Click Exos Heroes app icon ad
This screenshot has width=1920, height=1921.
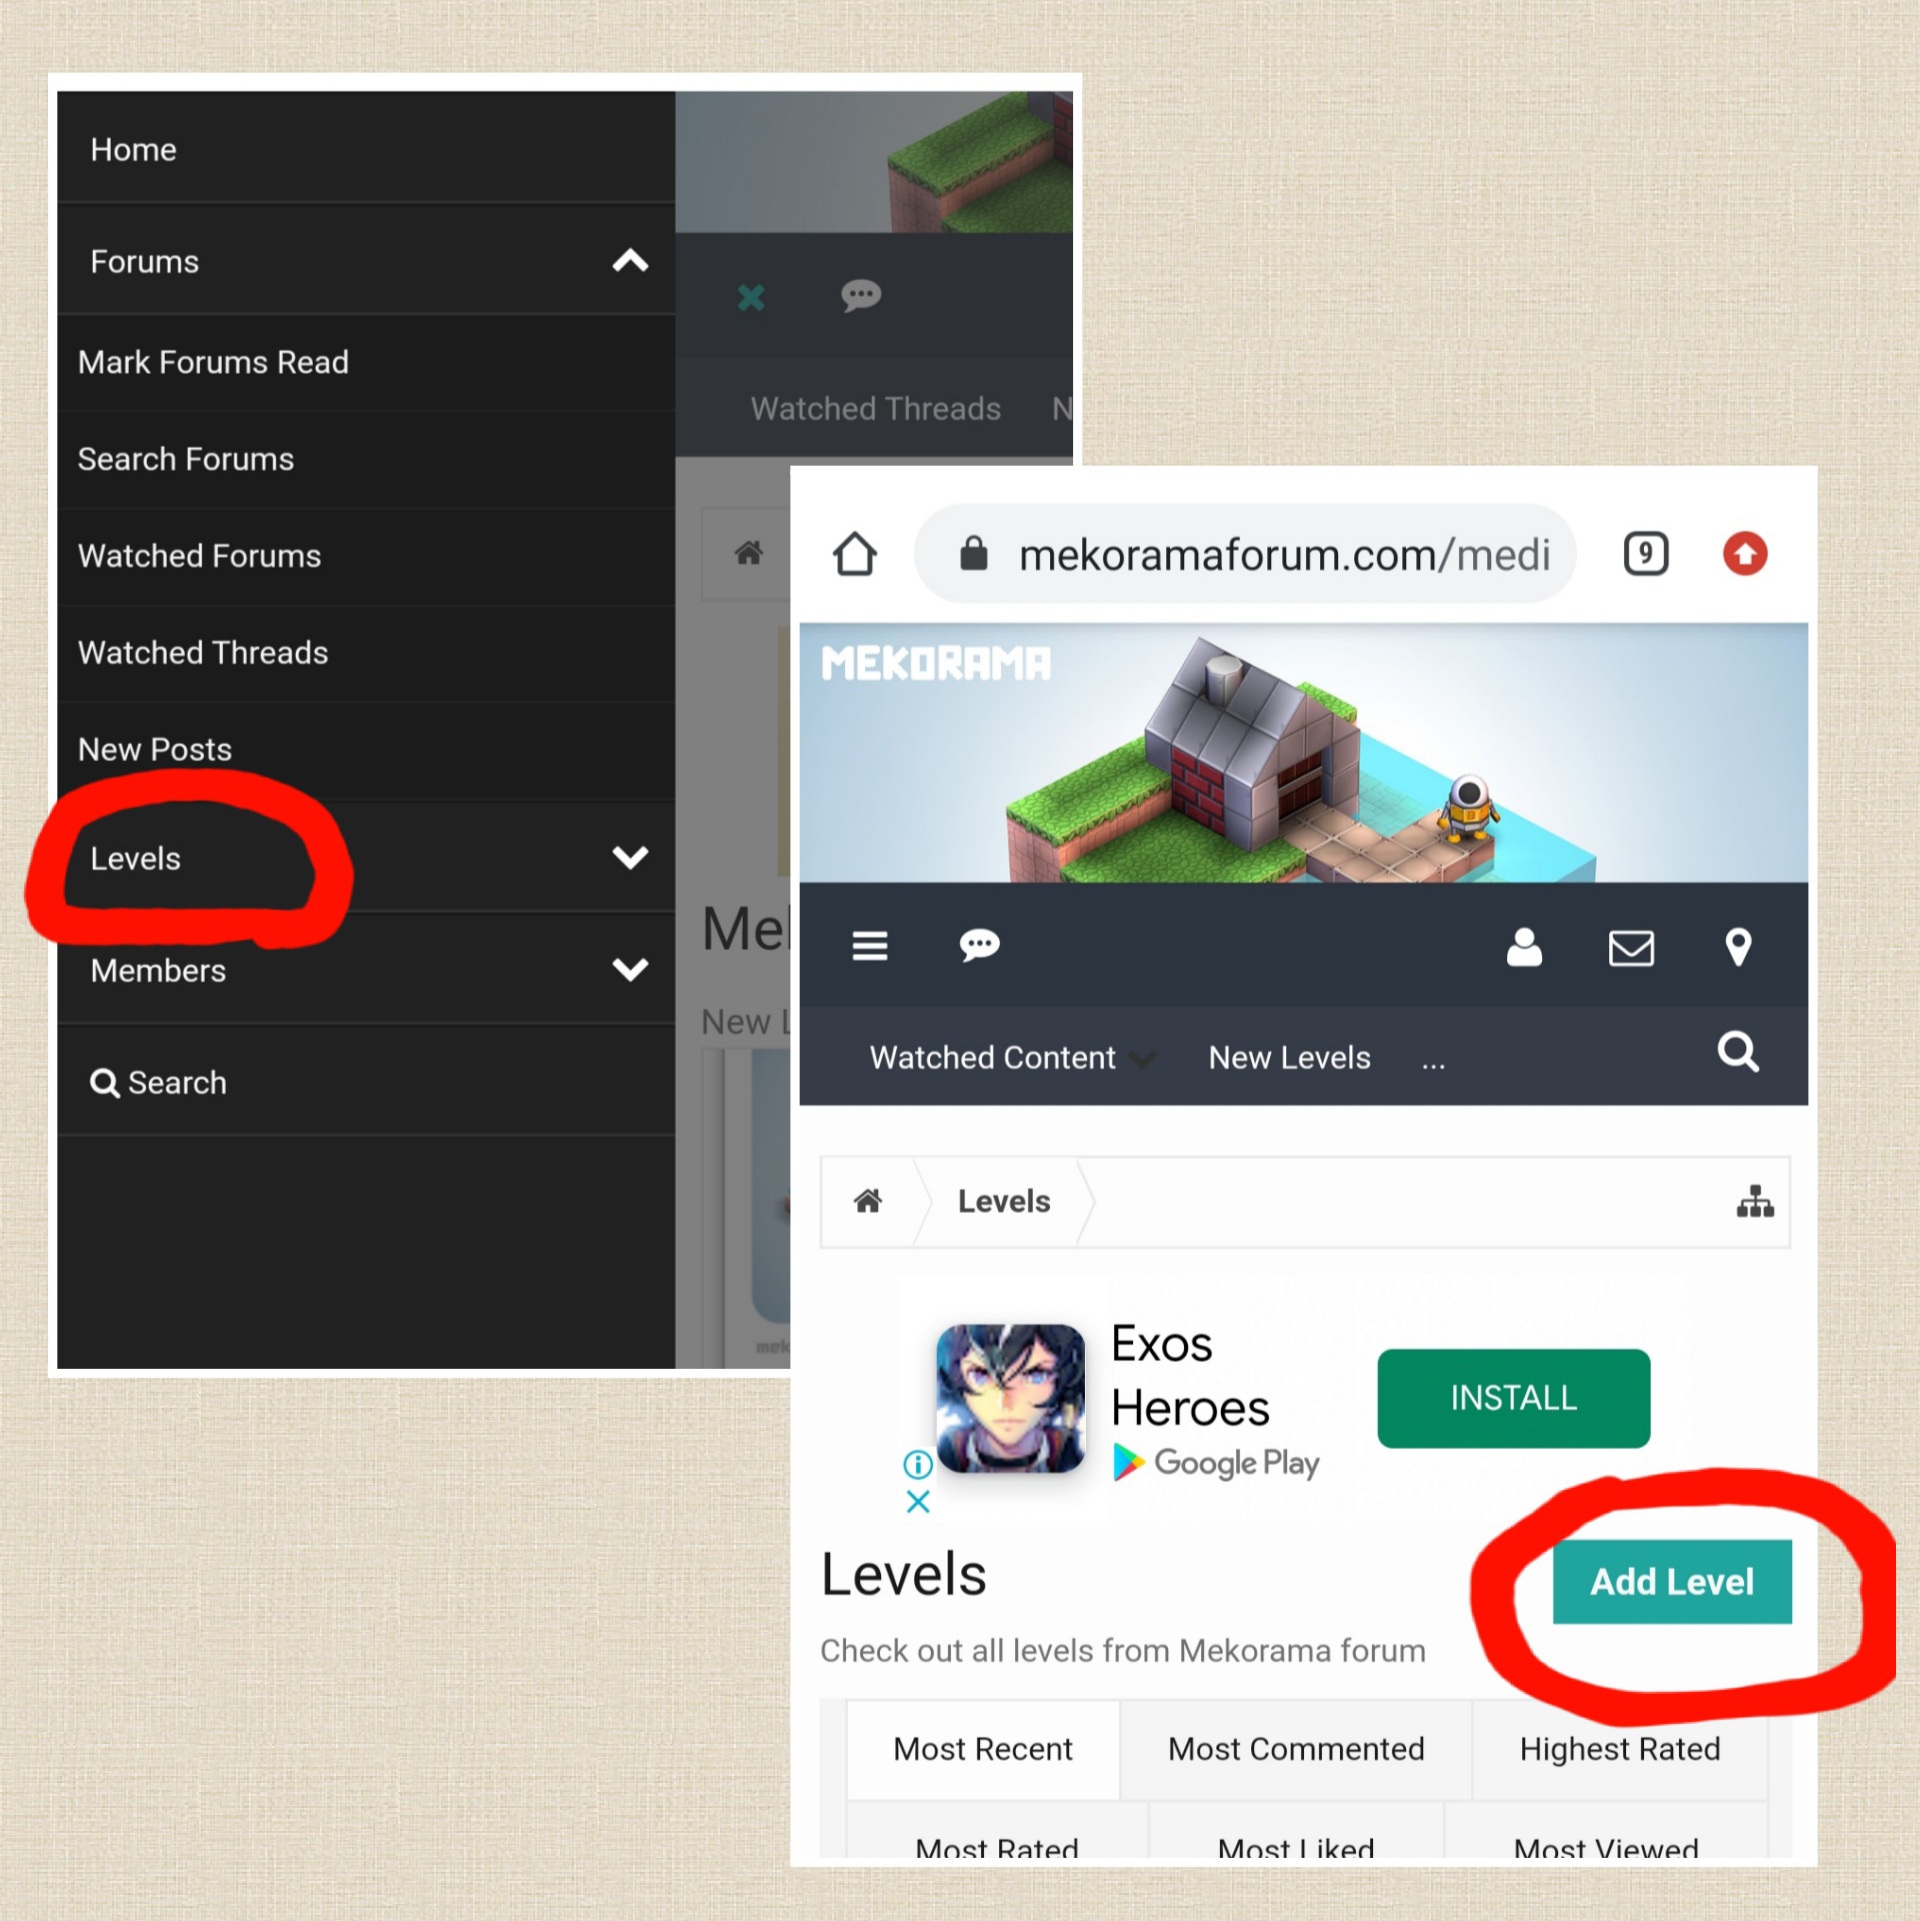(1010, 1398)
